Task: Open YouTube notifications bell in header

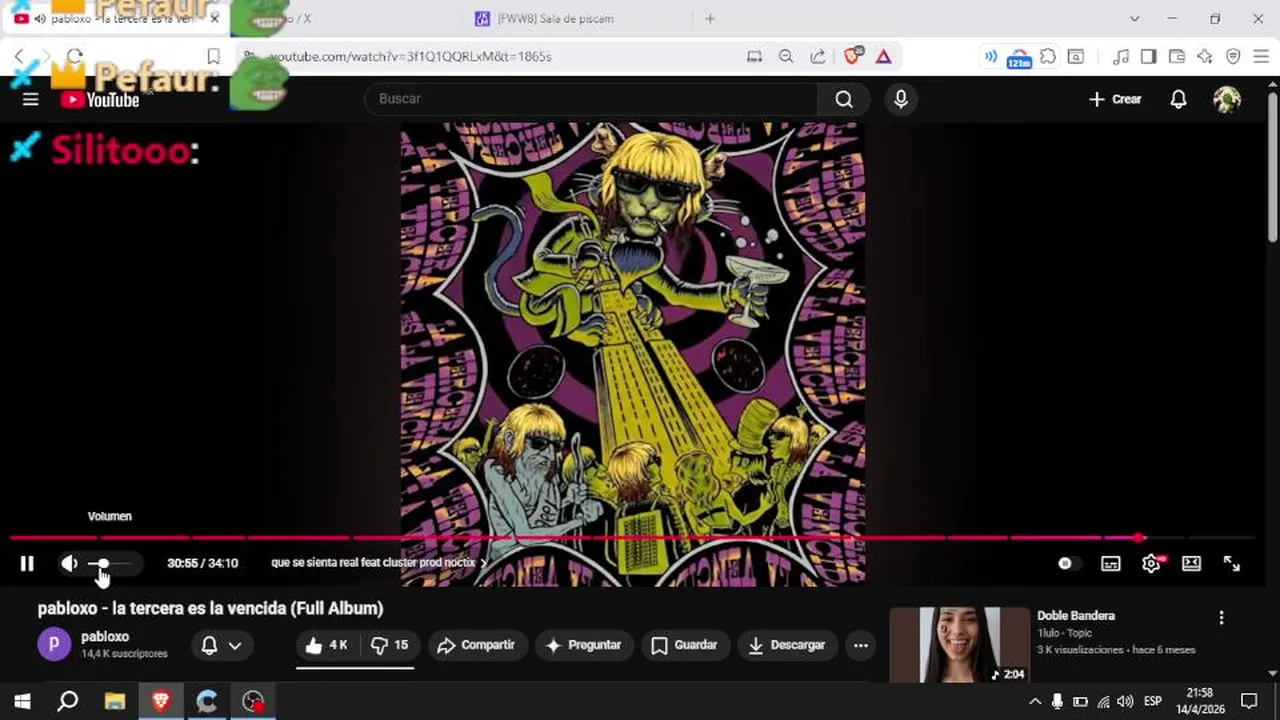Action: [1179, 99]
